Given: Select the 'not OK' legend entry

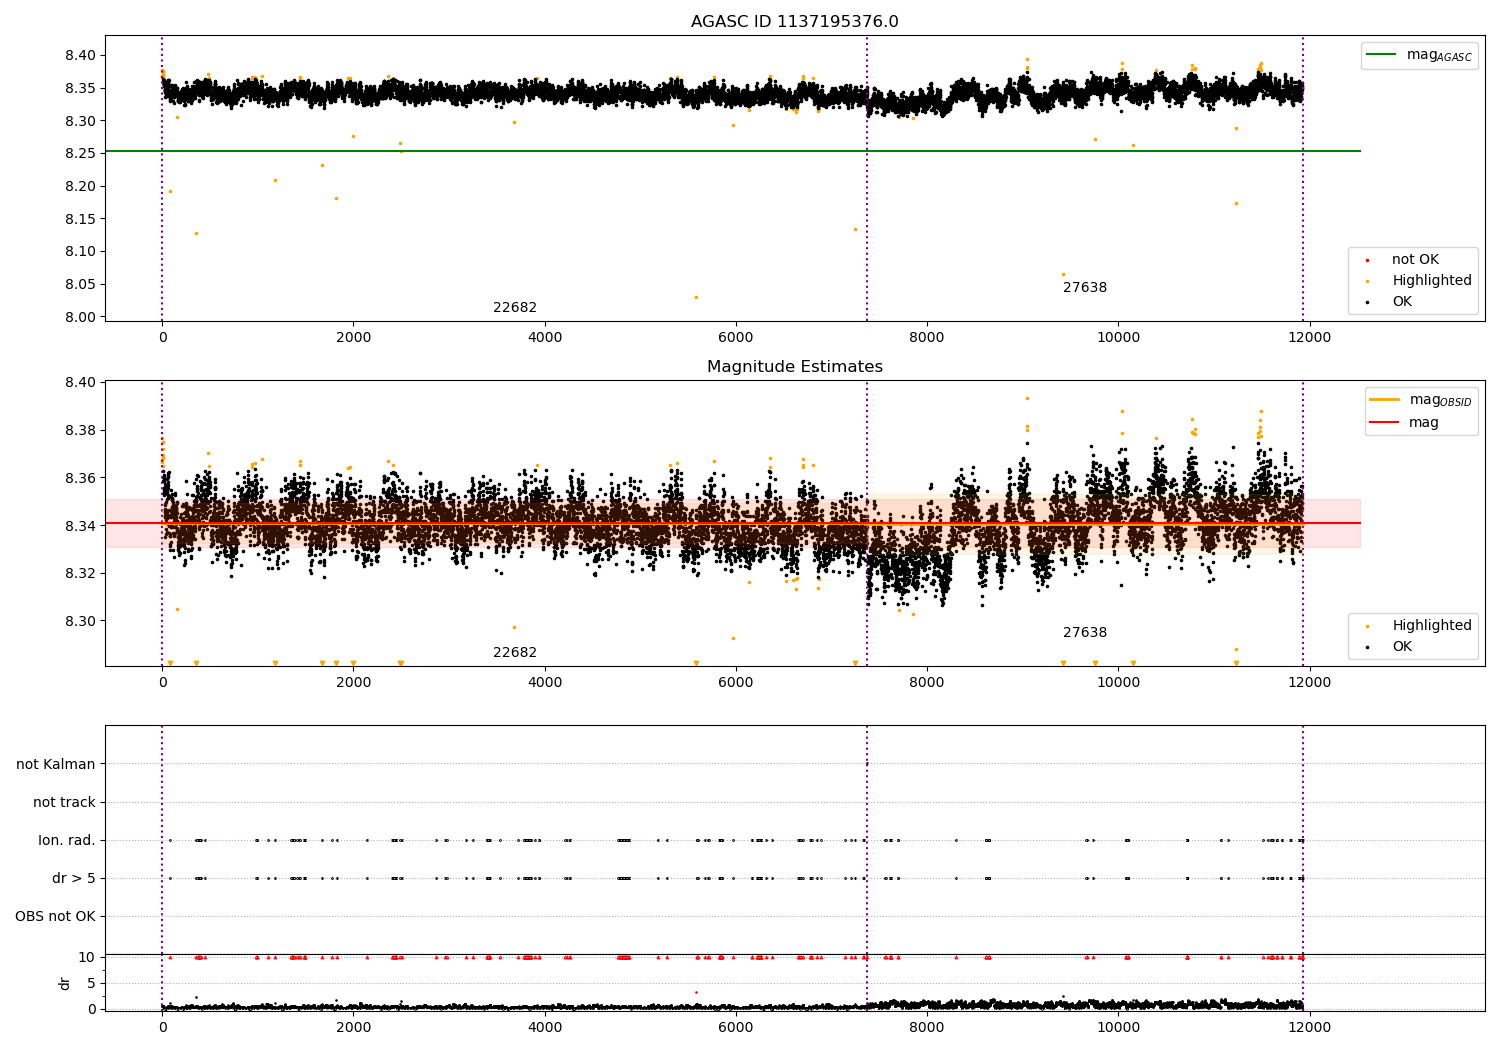Looking at the screenshot, I should coord(1414,260).
